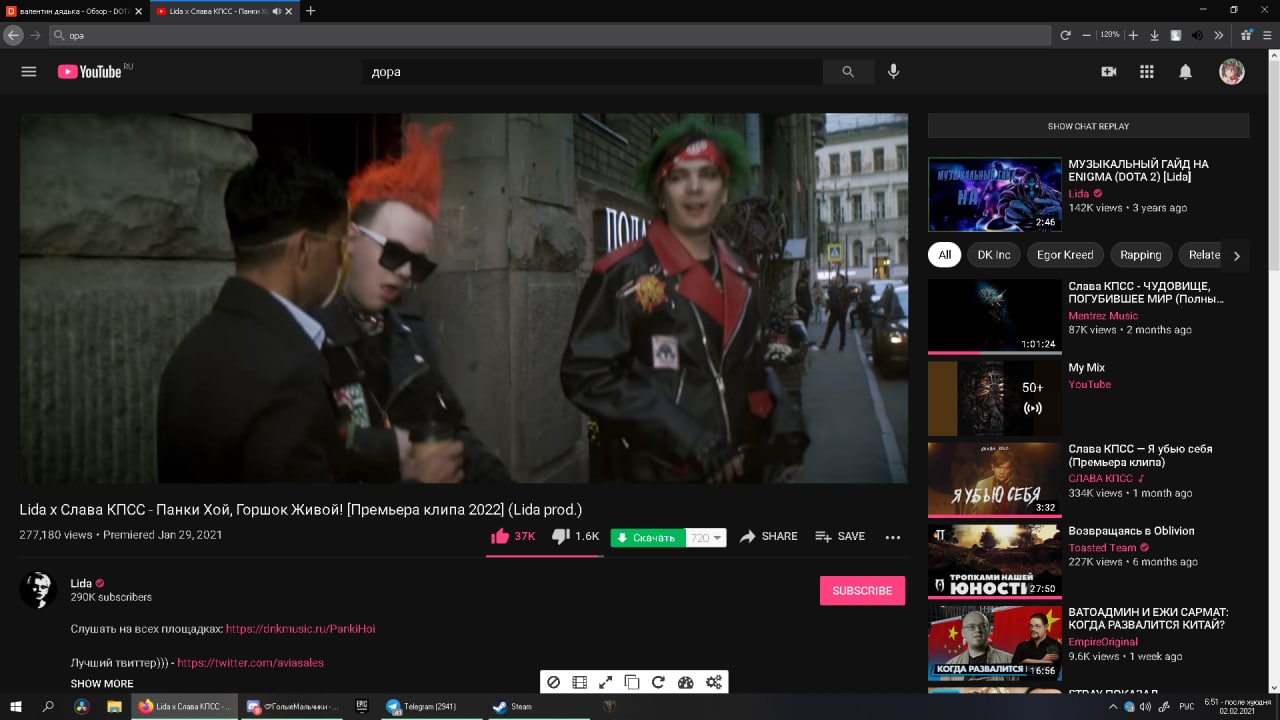Open the Enigma Dota 2 guide thumbnail
The width and height of the screenshot is (1280, 720).
tap(994, 194)
